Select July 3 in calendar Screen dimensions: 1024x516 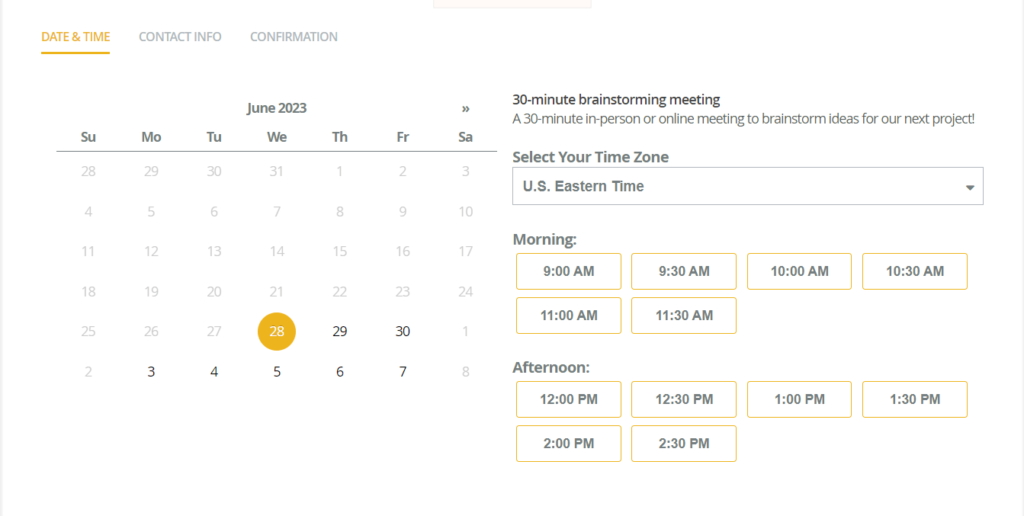[x=151, y=372]
